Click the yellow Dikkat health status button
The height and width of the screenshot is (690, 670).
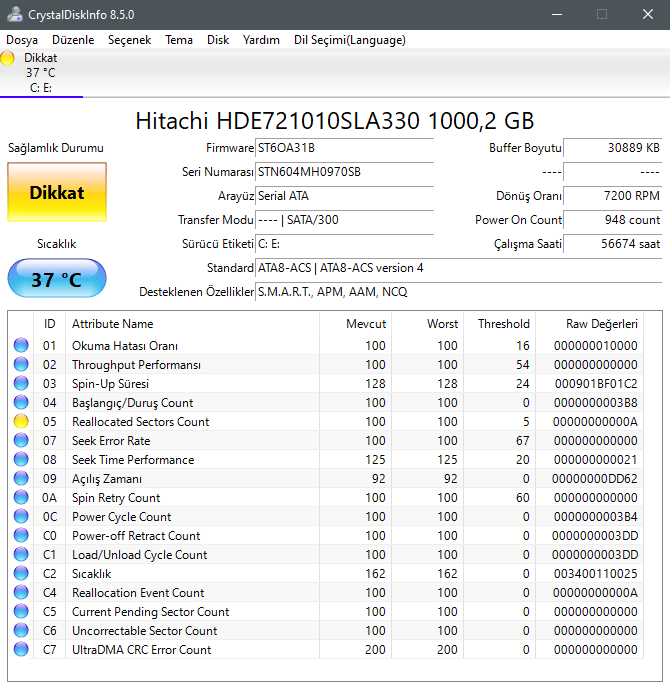click(56, 192)
